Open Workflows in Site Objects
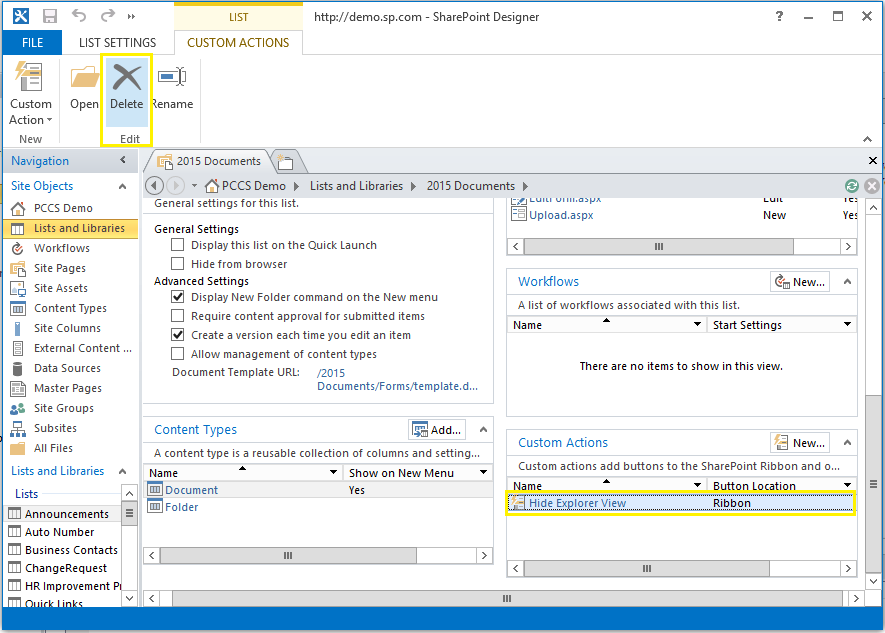 62,248
